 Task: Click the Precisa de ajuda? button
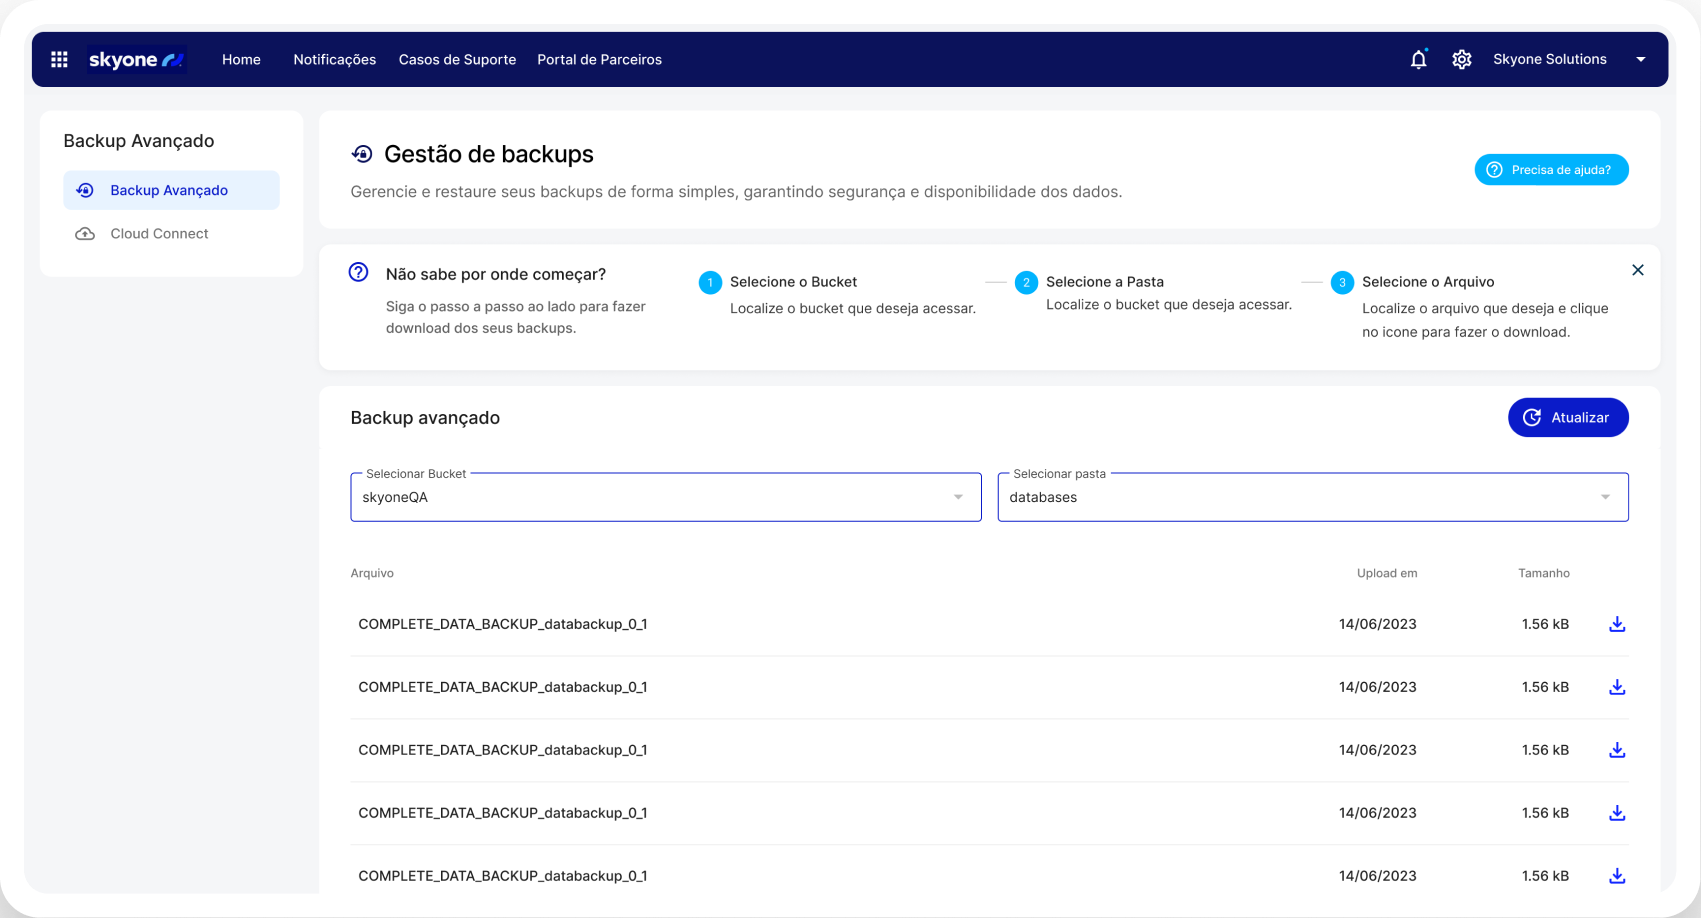pos(1551,170)
